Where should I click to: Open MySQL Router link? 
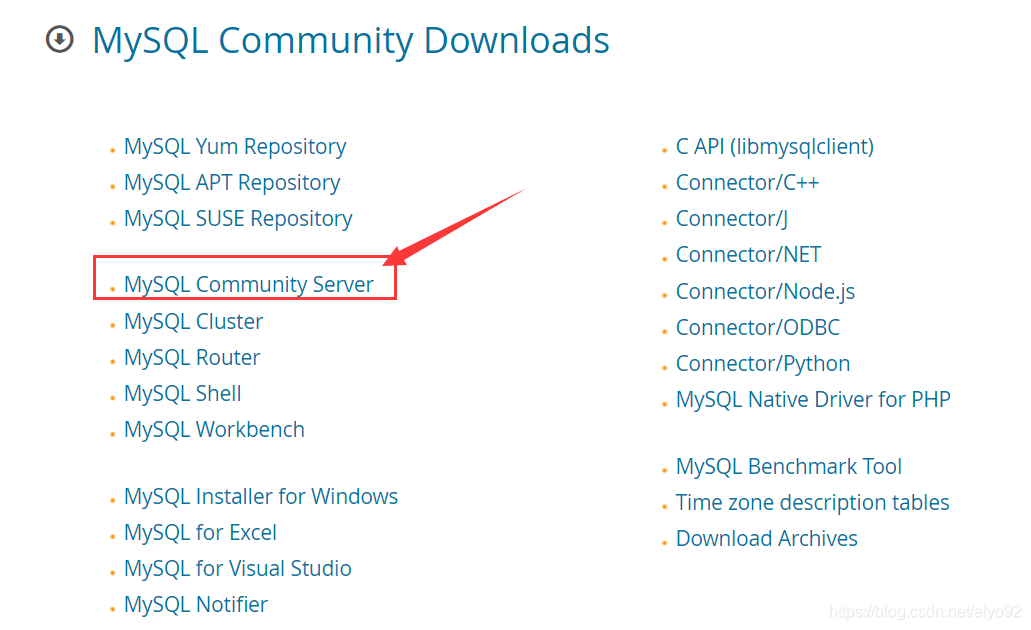[x=192, y=358]
